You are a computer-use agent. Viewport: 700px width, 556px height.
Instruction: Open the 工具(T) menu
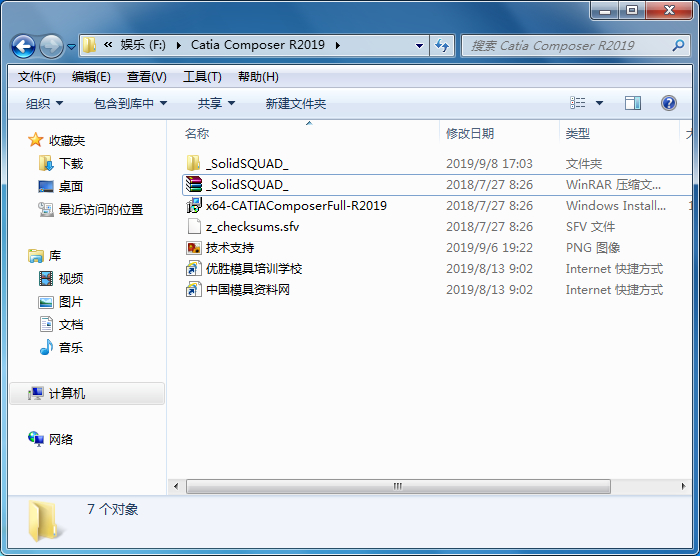coord(202,77)
